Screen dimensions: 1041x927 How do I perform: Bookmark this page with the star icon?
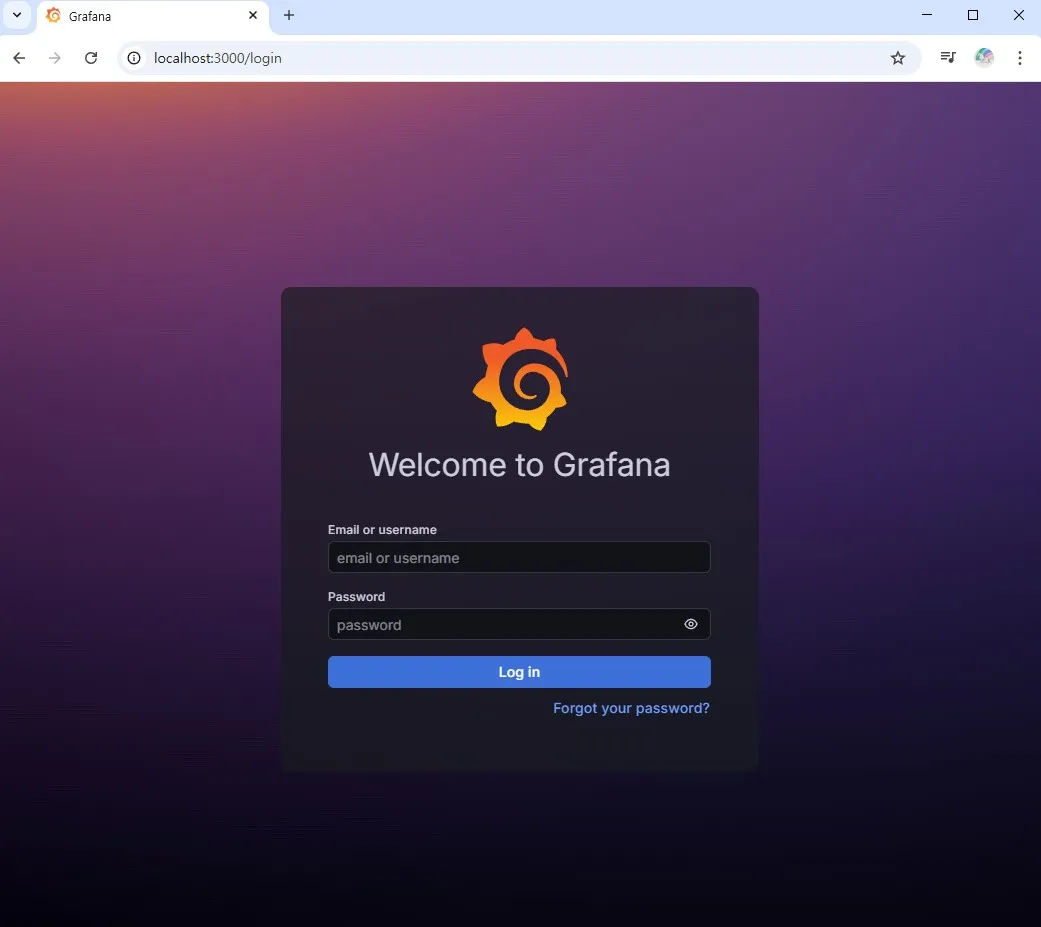[898, 58]
